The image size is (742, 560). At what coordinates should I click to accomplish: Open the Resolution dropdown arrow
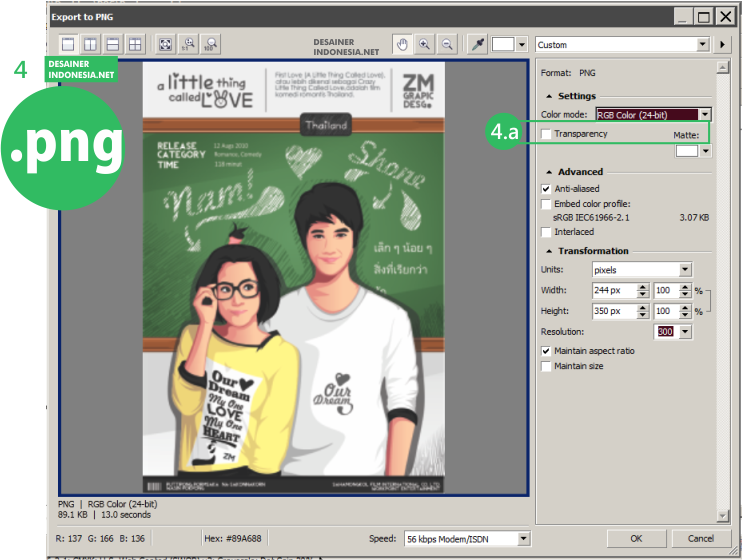tap(685, 331)
